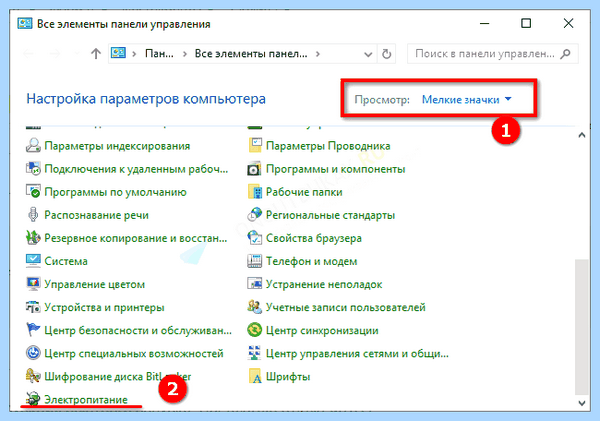This screenshot has height=421, width=600.
Task: Open Параметры индексирования link
Action: (117, 146)
